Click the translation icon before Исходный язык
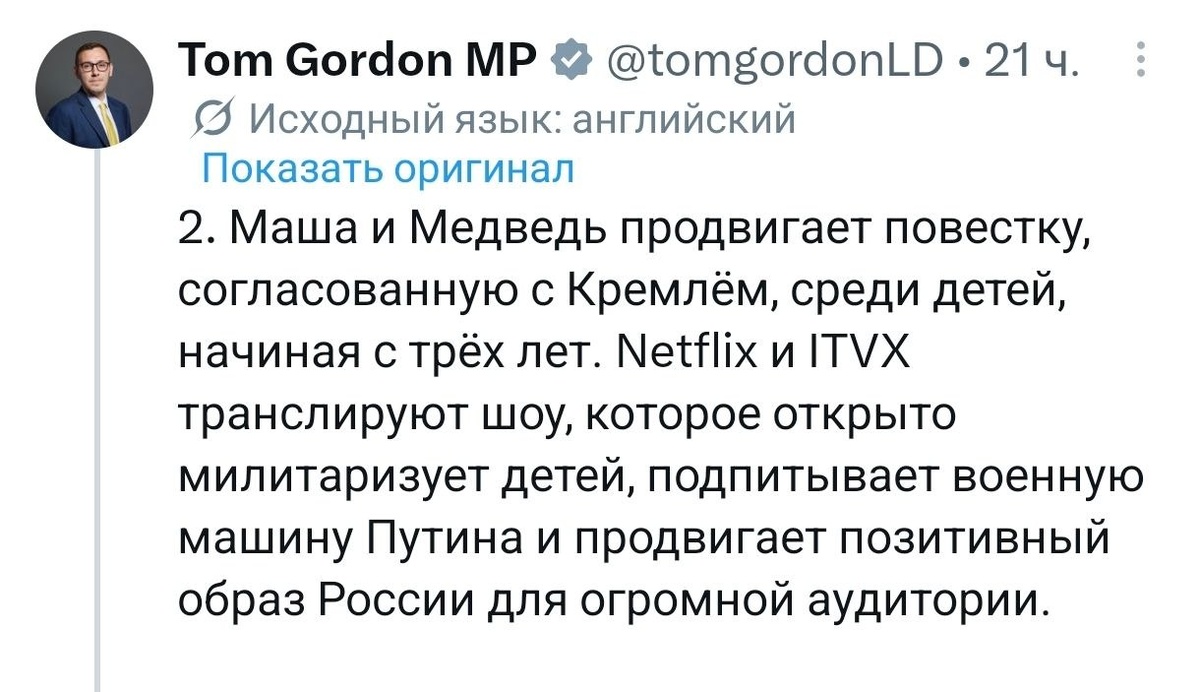This screenshot has width=1200, height=692. [x=213, y=121]
